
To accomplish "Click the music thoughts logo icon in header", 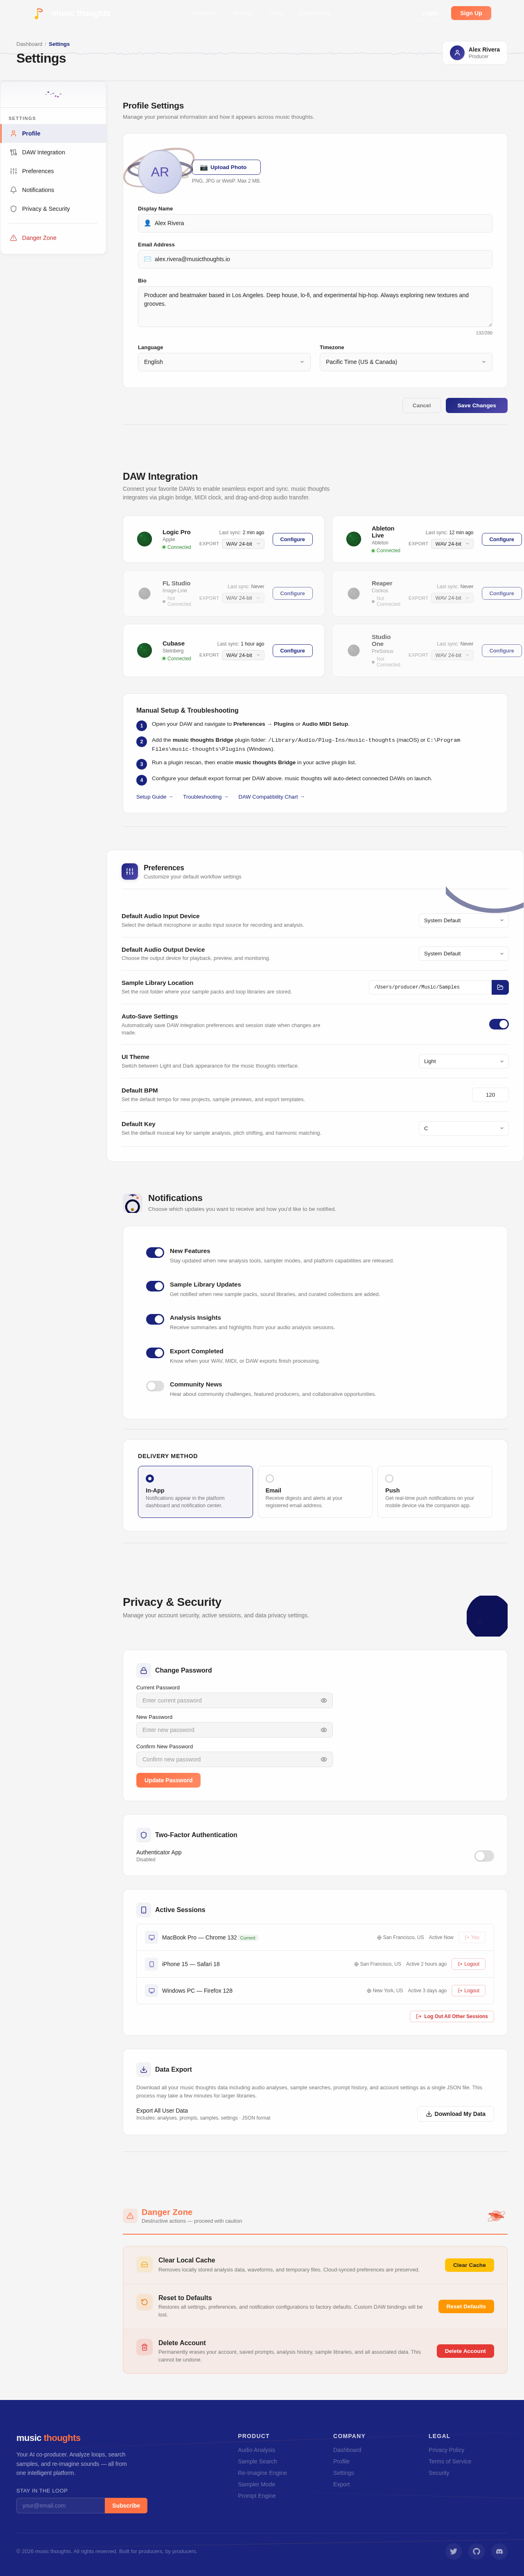I will tap(38, 13).
